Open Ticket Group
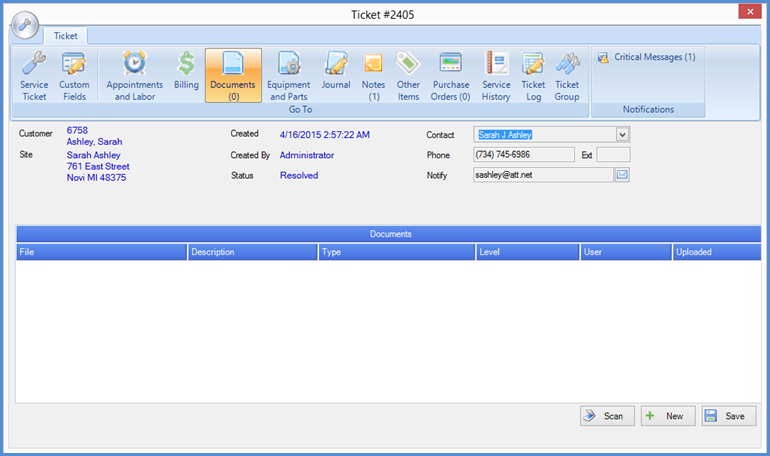770x456 pixels. (x=567, y=76)
